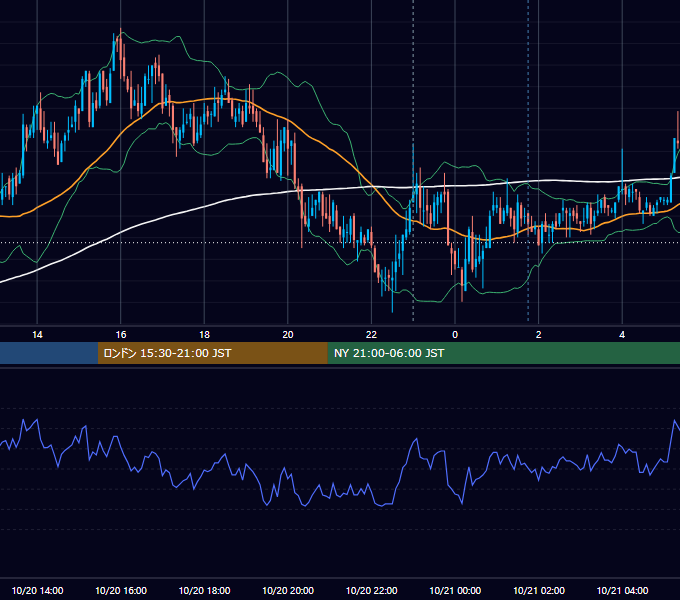This screenshot has height=600, width=680.
Task: Select the blue session bar before ロンドン
Action: pos(49,353)
